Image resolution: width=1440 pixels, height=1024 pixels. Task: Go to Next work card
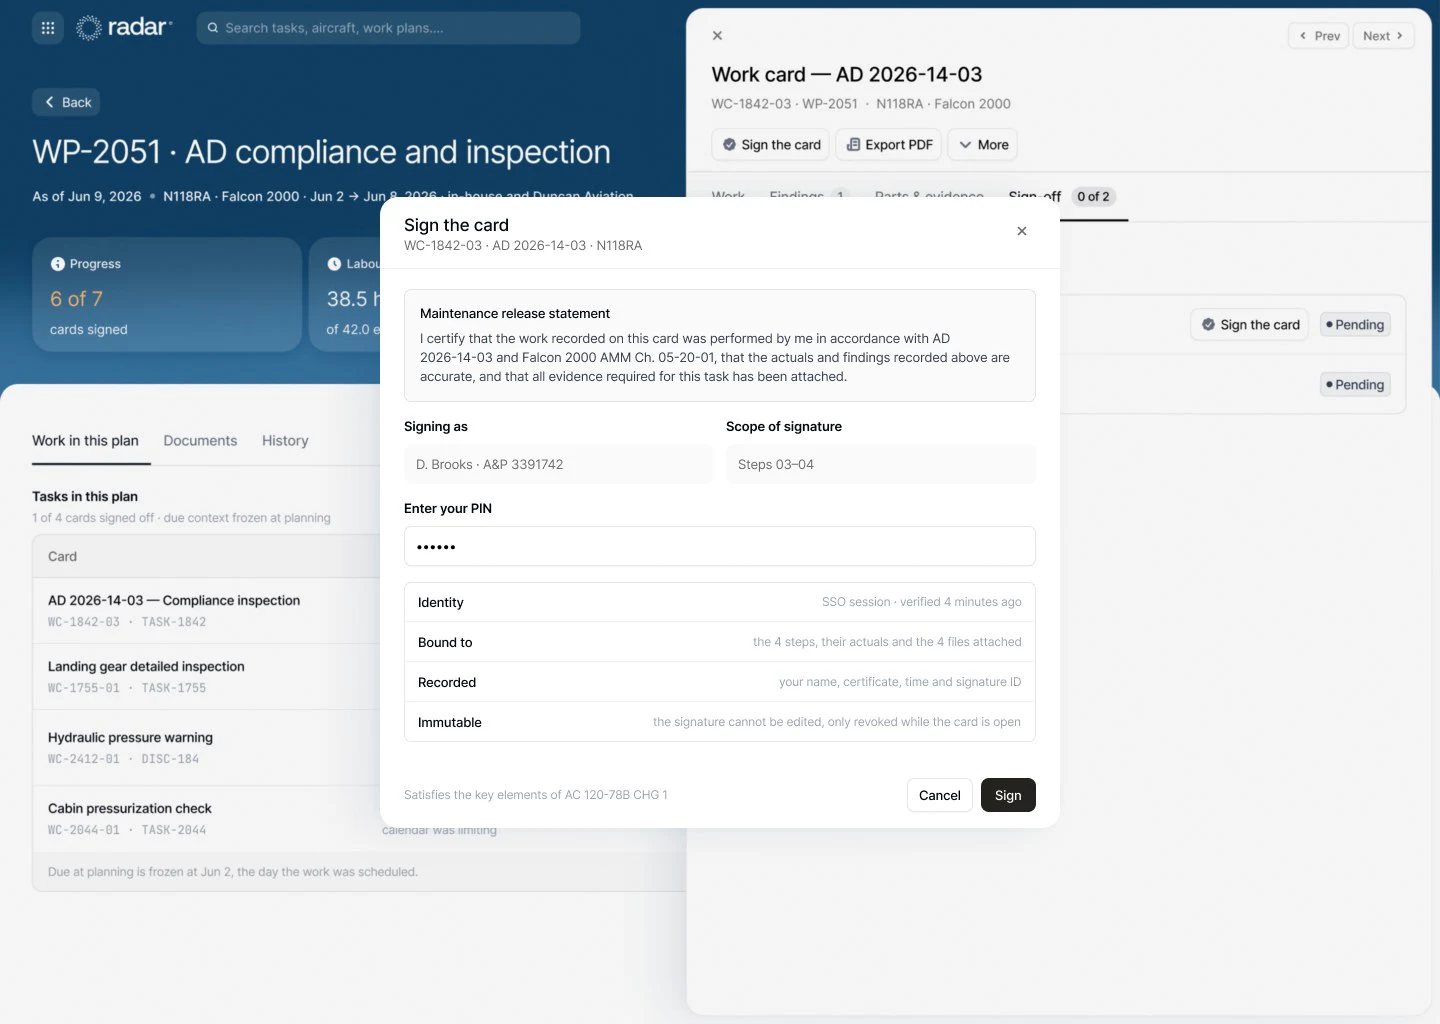click(x=1383, y=36)
